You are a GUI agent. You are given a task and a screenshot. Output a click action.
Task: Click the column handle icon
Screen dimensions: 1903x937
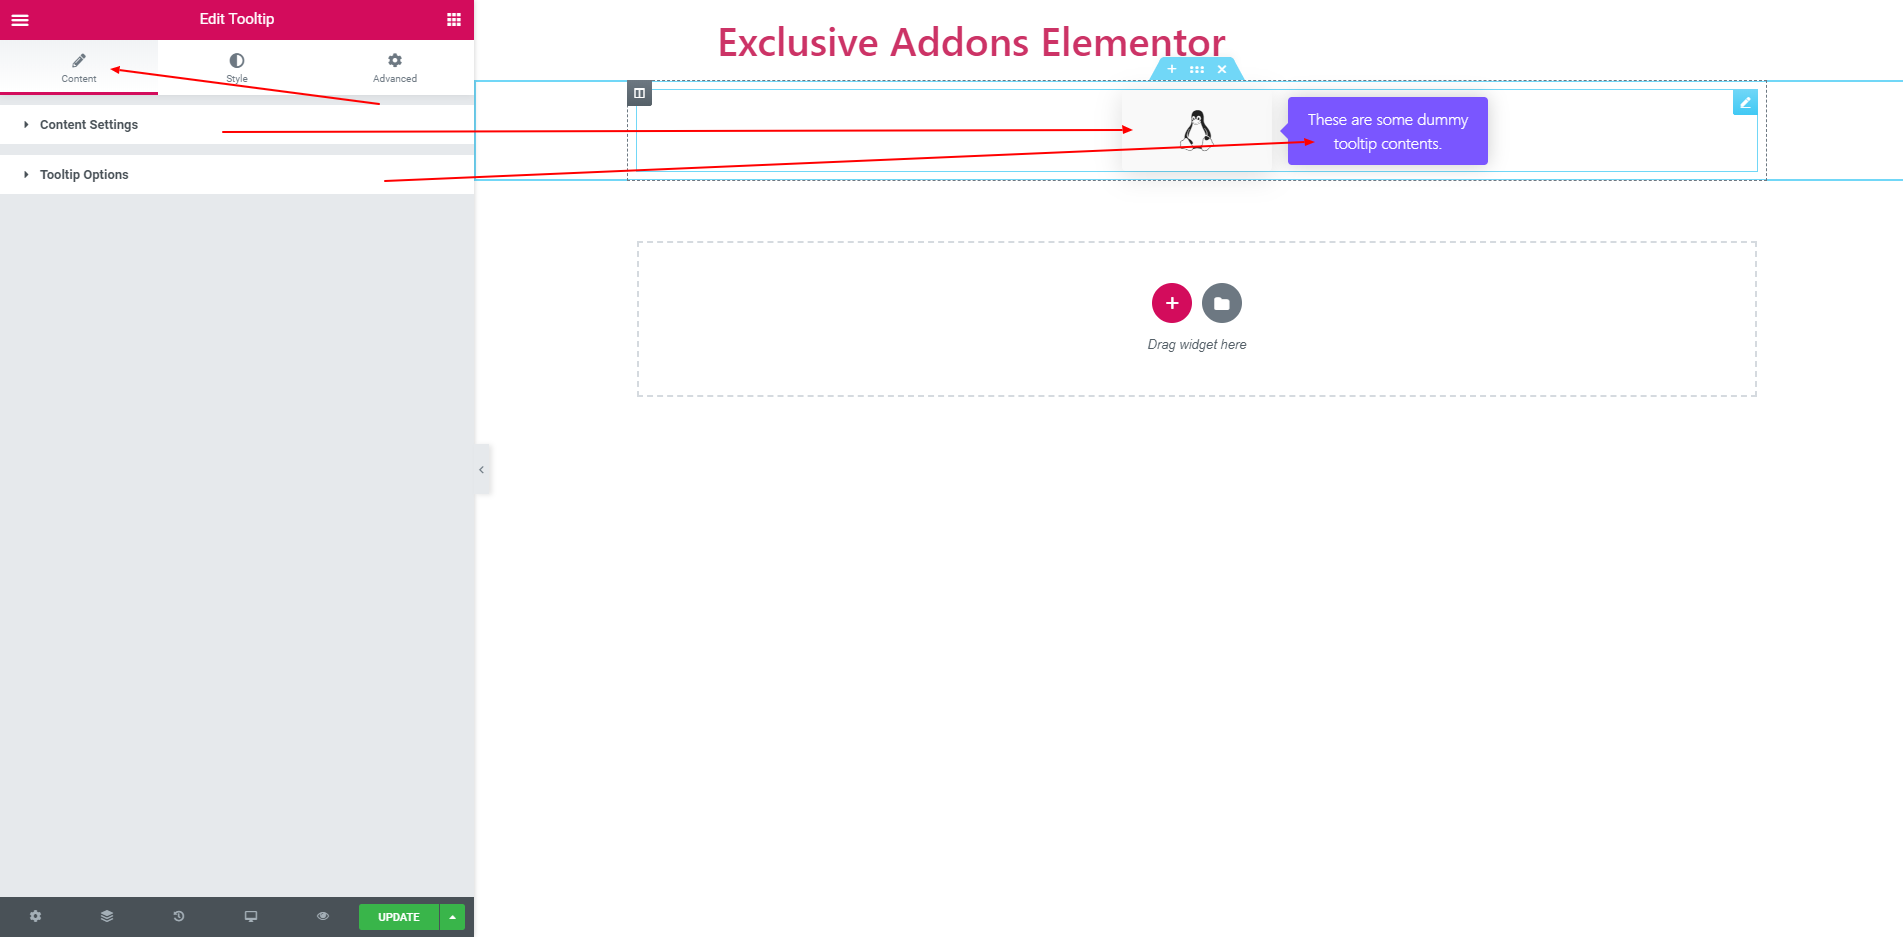click(639, 93)
